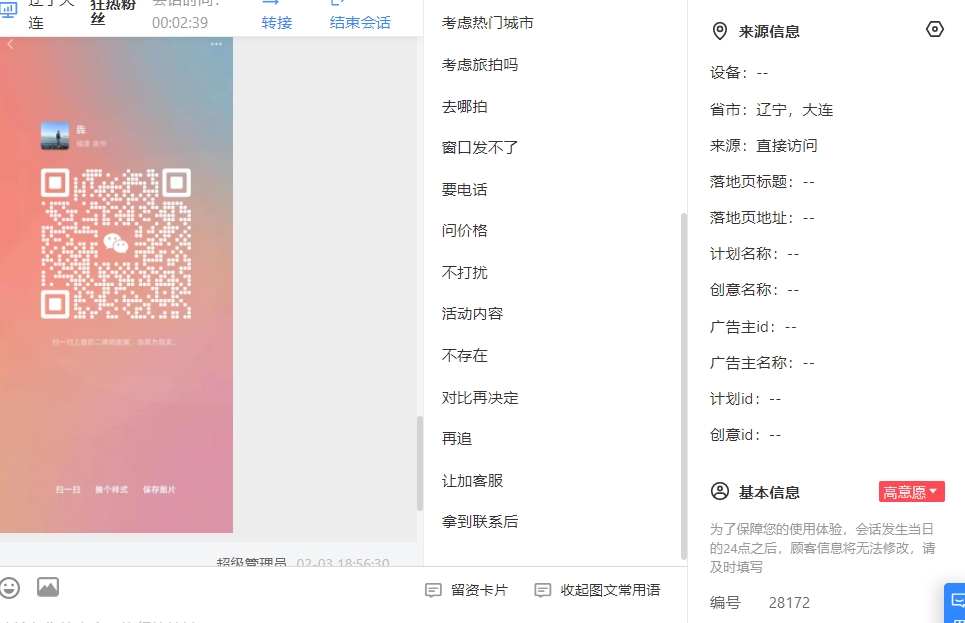The width and height of the screenshot is (965, 623).
Task: Select quick phrase 不打扰
Action: (x=464, y=273)
